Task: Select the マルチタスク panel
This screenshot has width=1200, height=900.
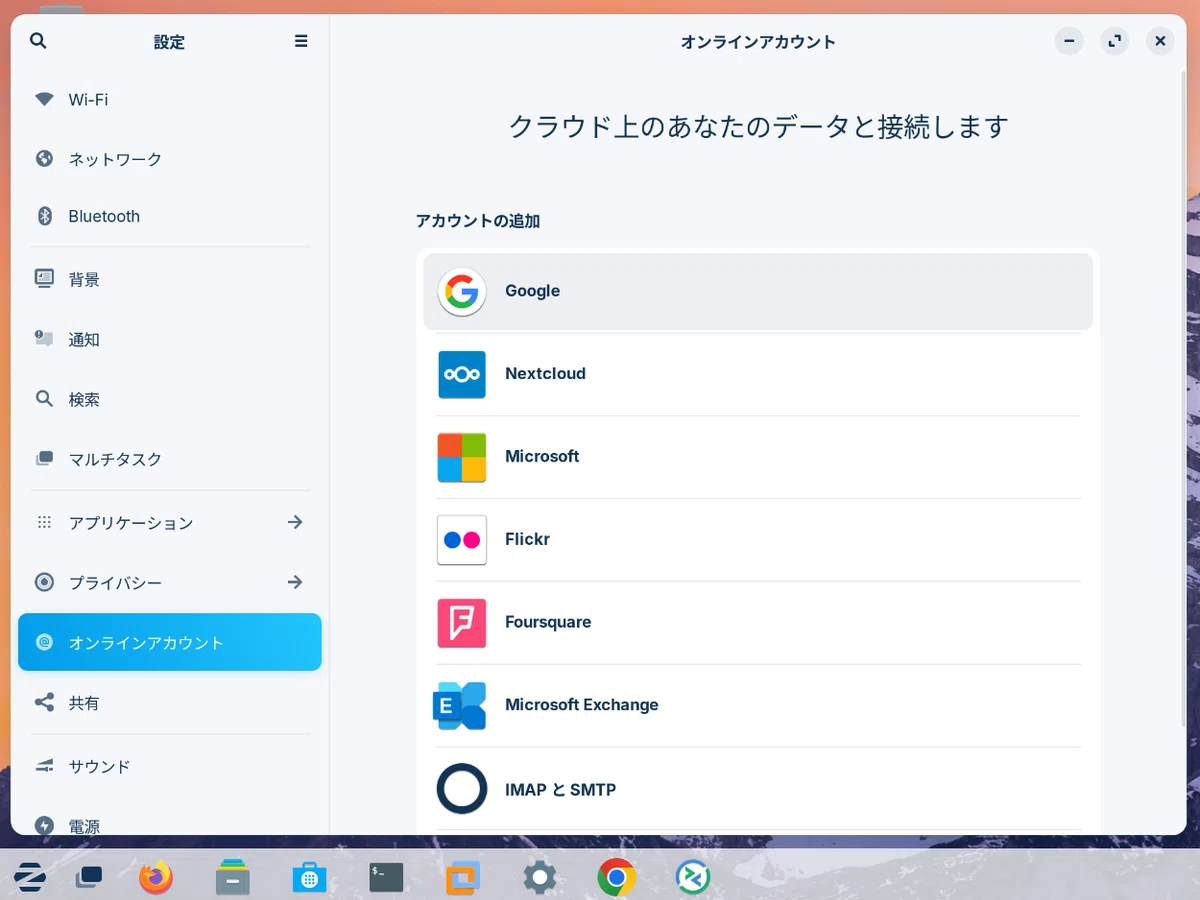Action: tap(170, 459)
